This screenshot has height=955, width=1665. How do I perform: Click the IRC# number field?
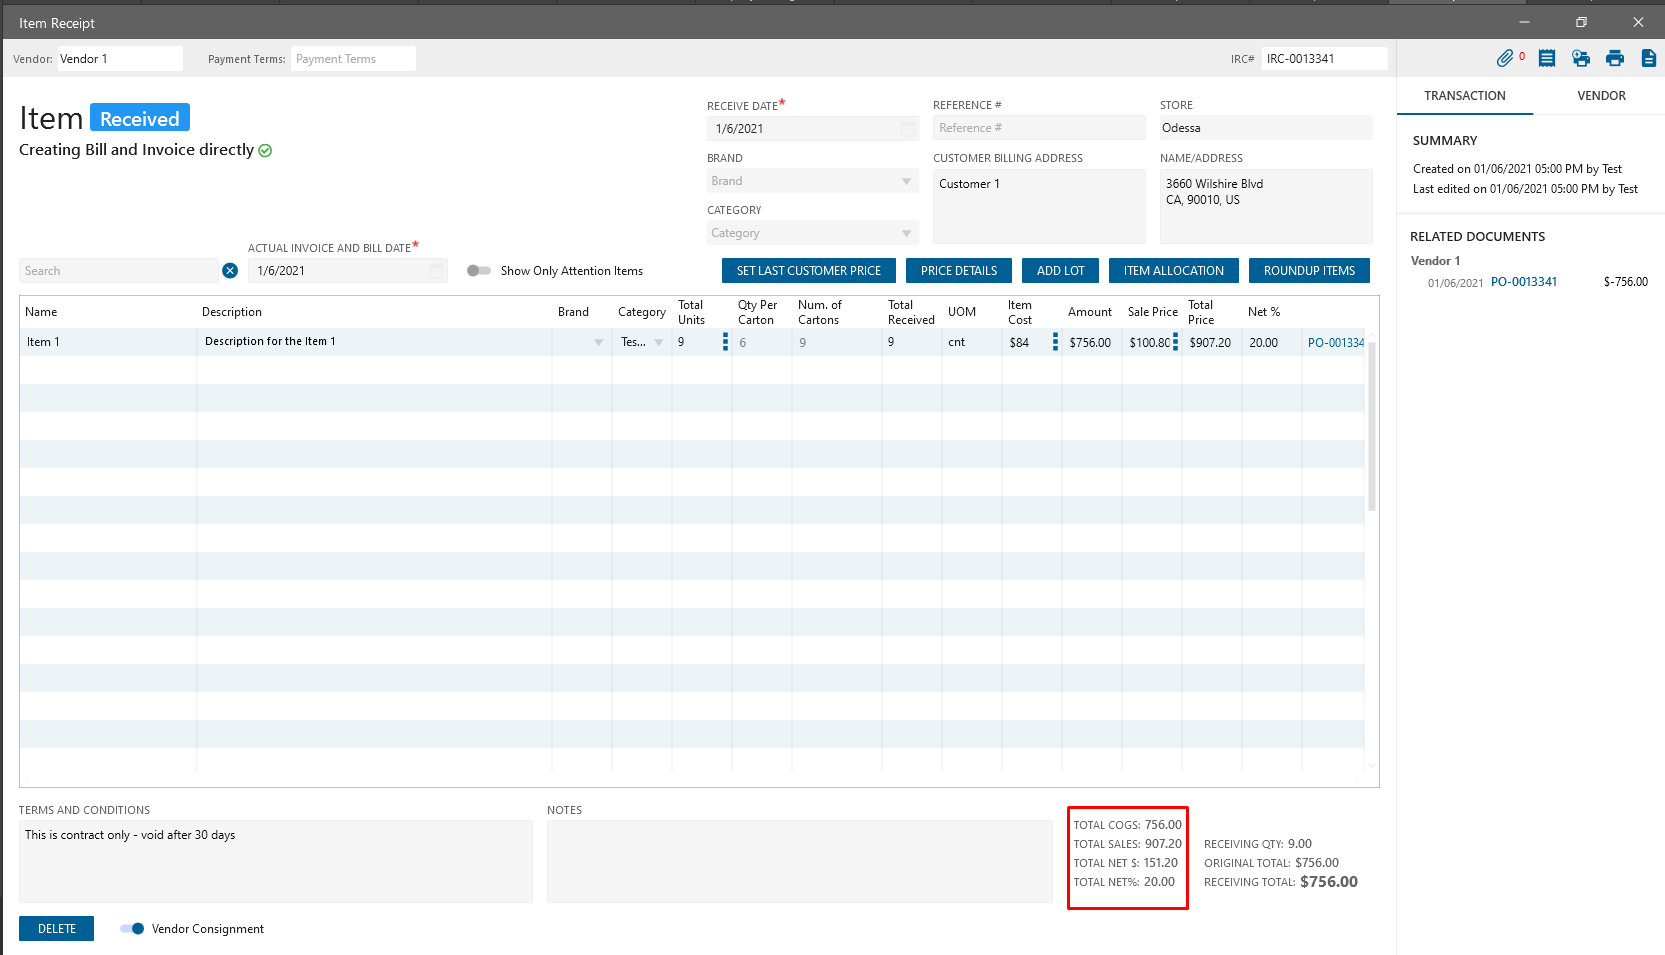click(x=1324, y=59)
